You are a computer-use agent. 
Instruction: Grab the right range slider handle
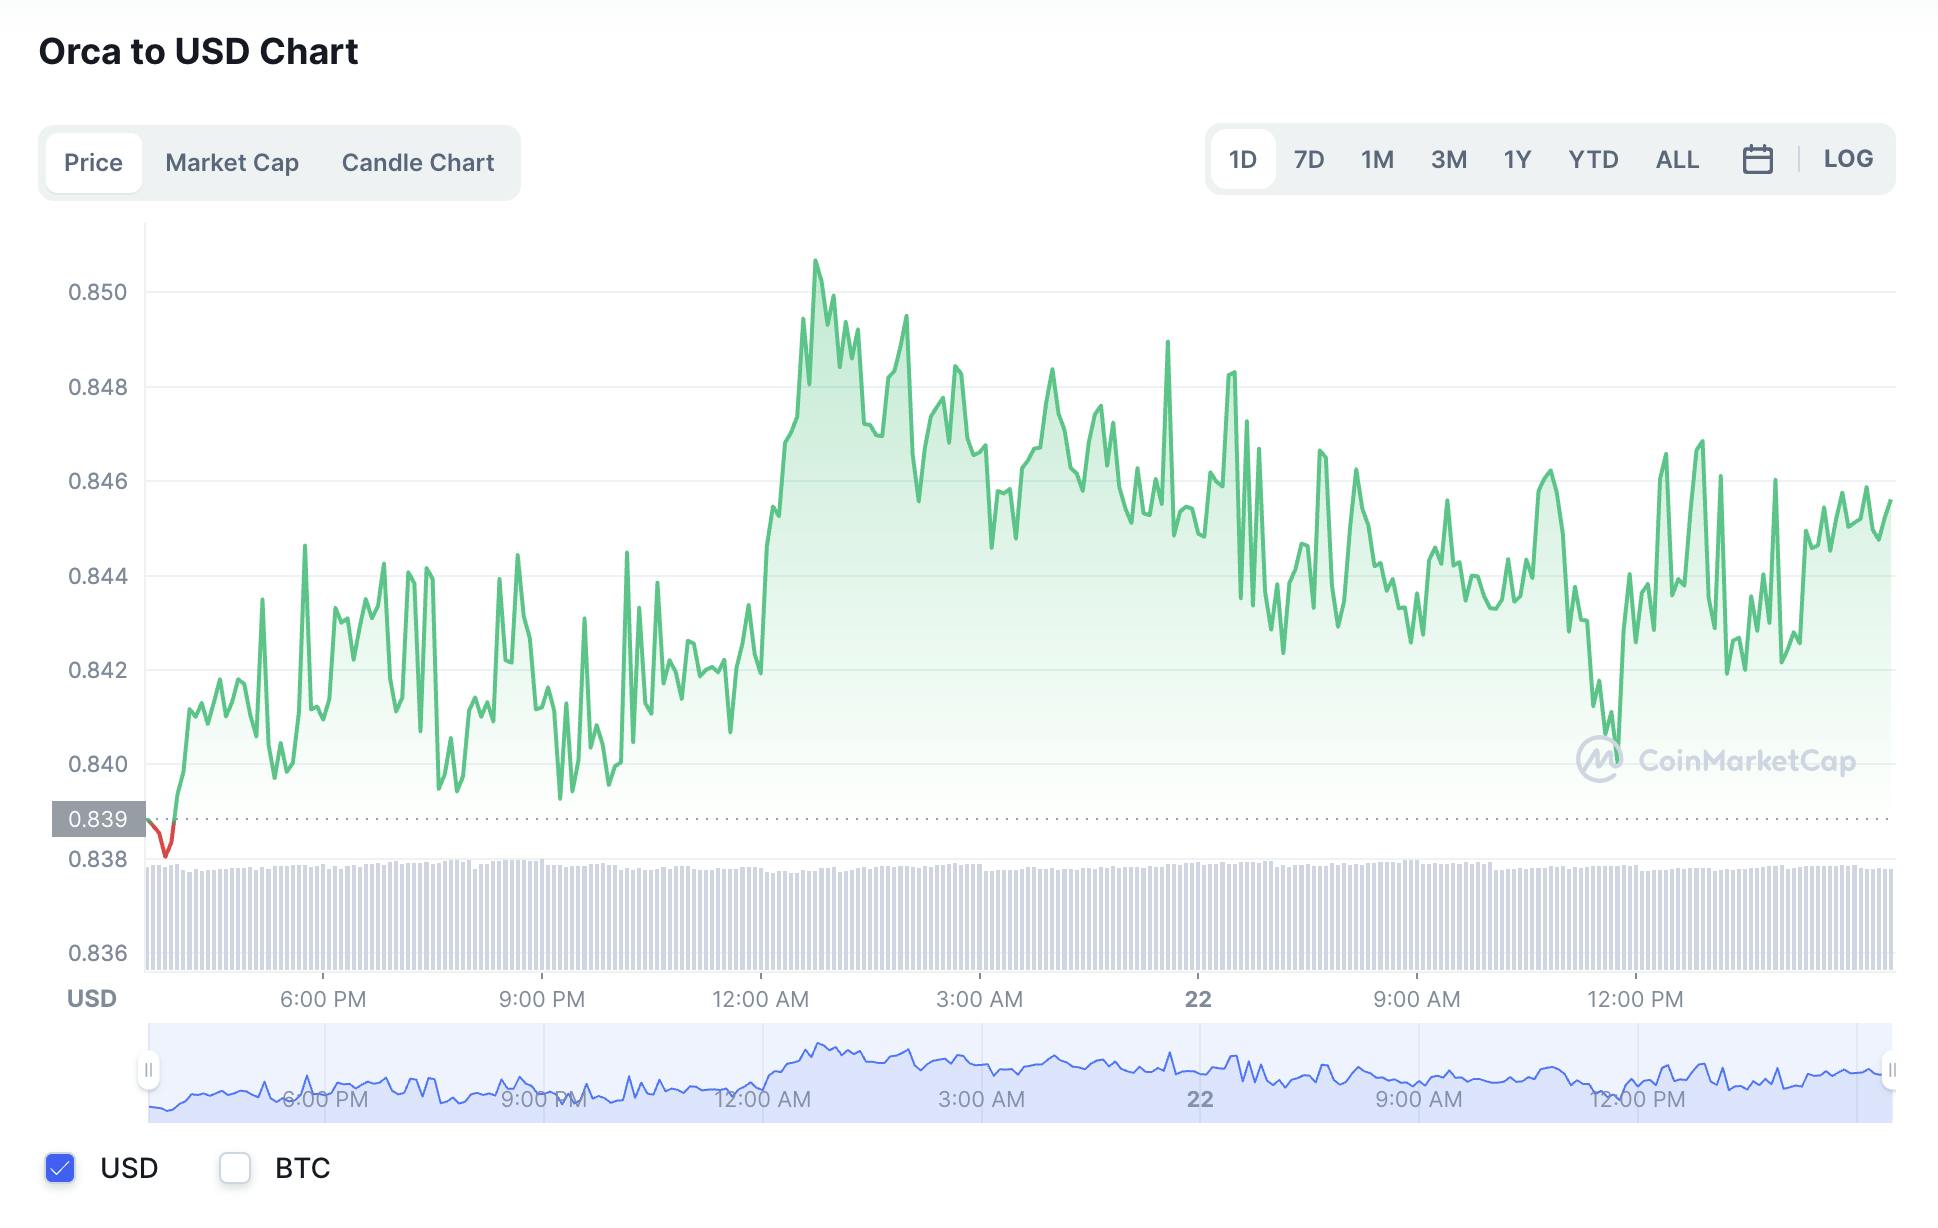1891,1070
